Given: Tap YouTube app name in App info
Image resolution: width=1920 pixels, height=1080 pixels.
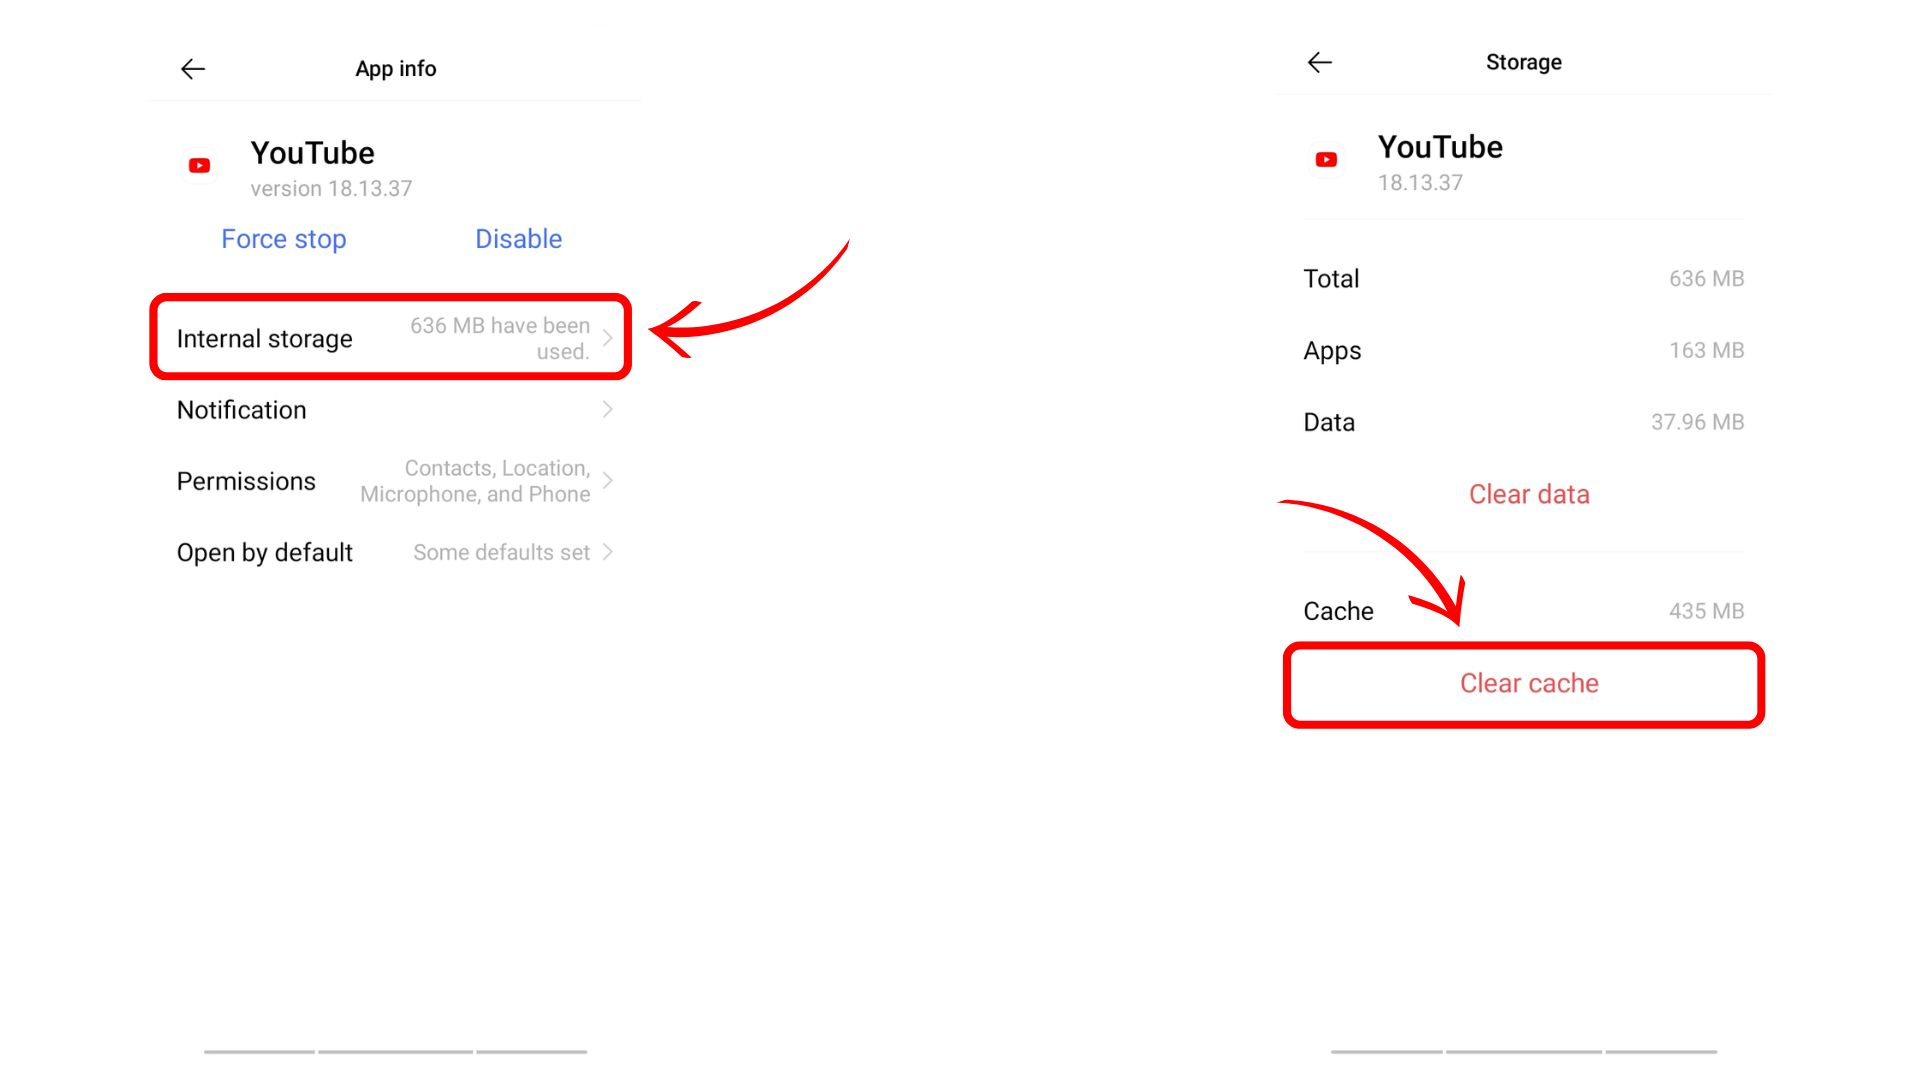Looking at the screenshot, I should point(312,153).
